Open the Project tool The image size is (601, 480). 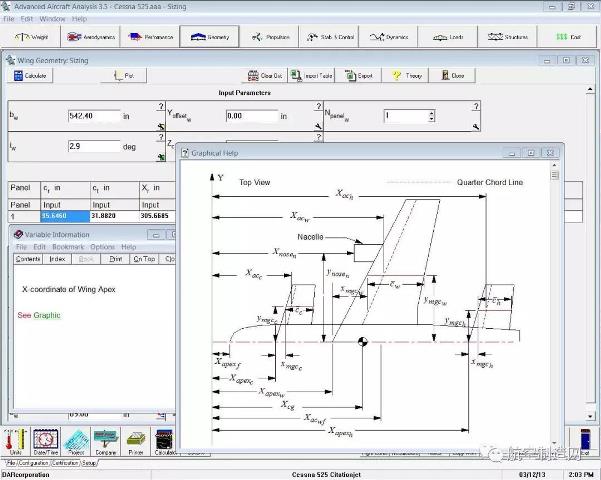(76, 441)
